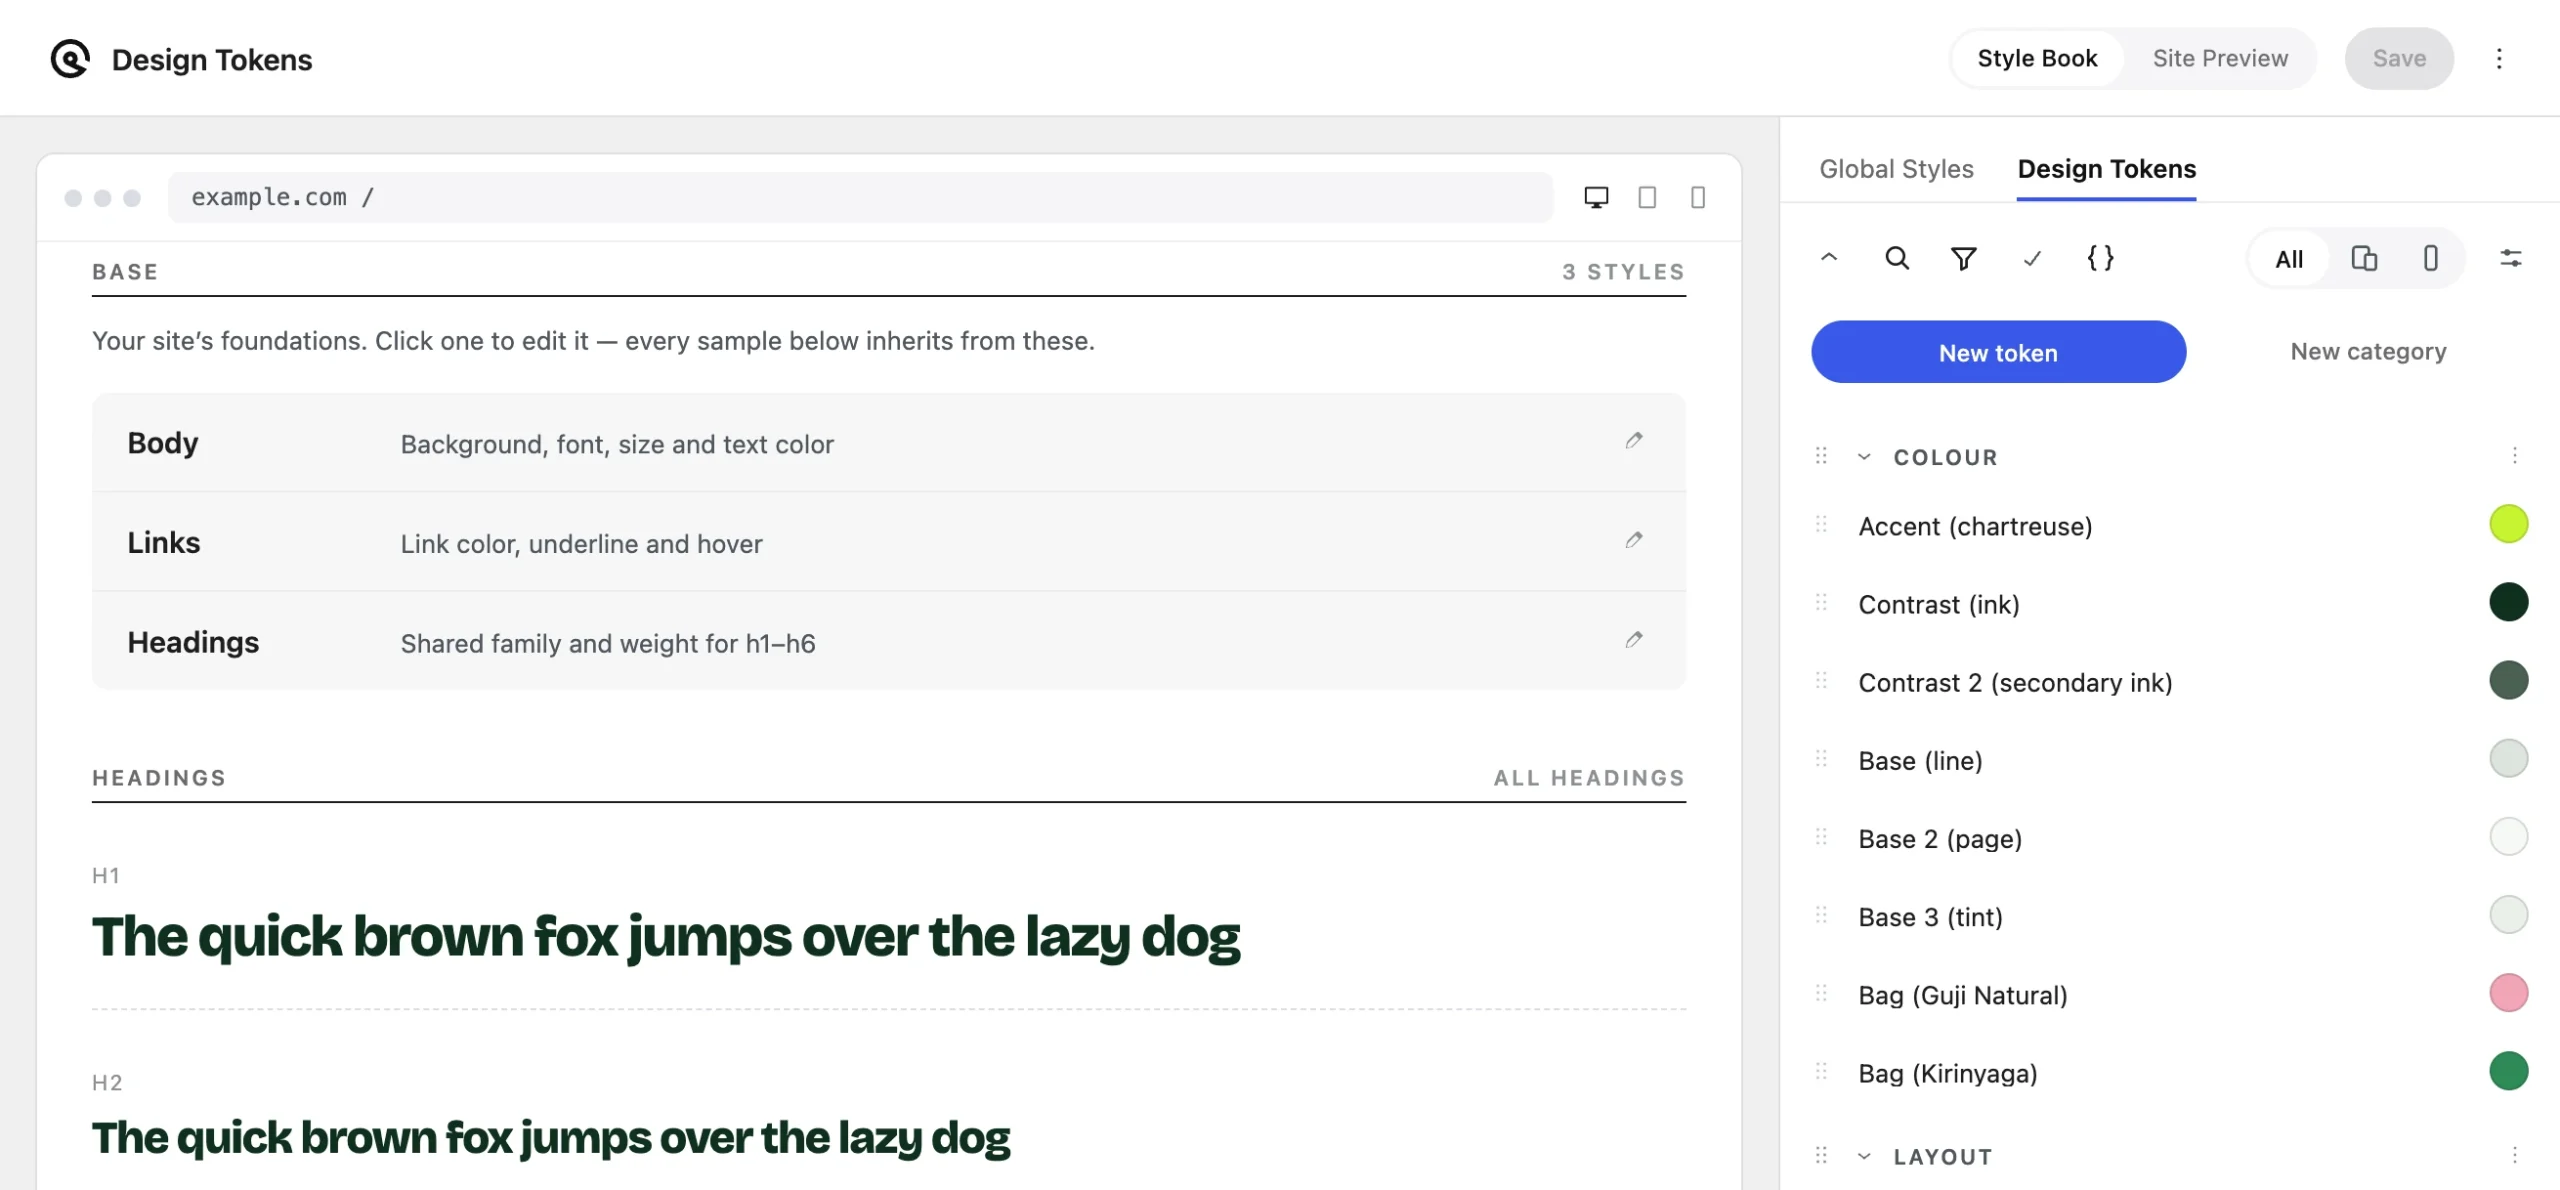Open the curly braces code view
The width and height of the screenshot is (2560, 1190).
tap(2100, 258)
